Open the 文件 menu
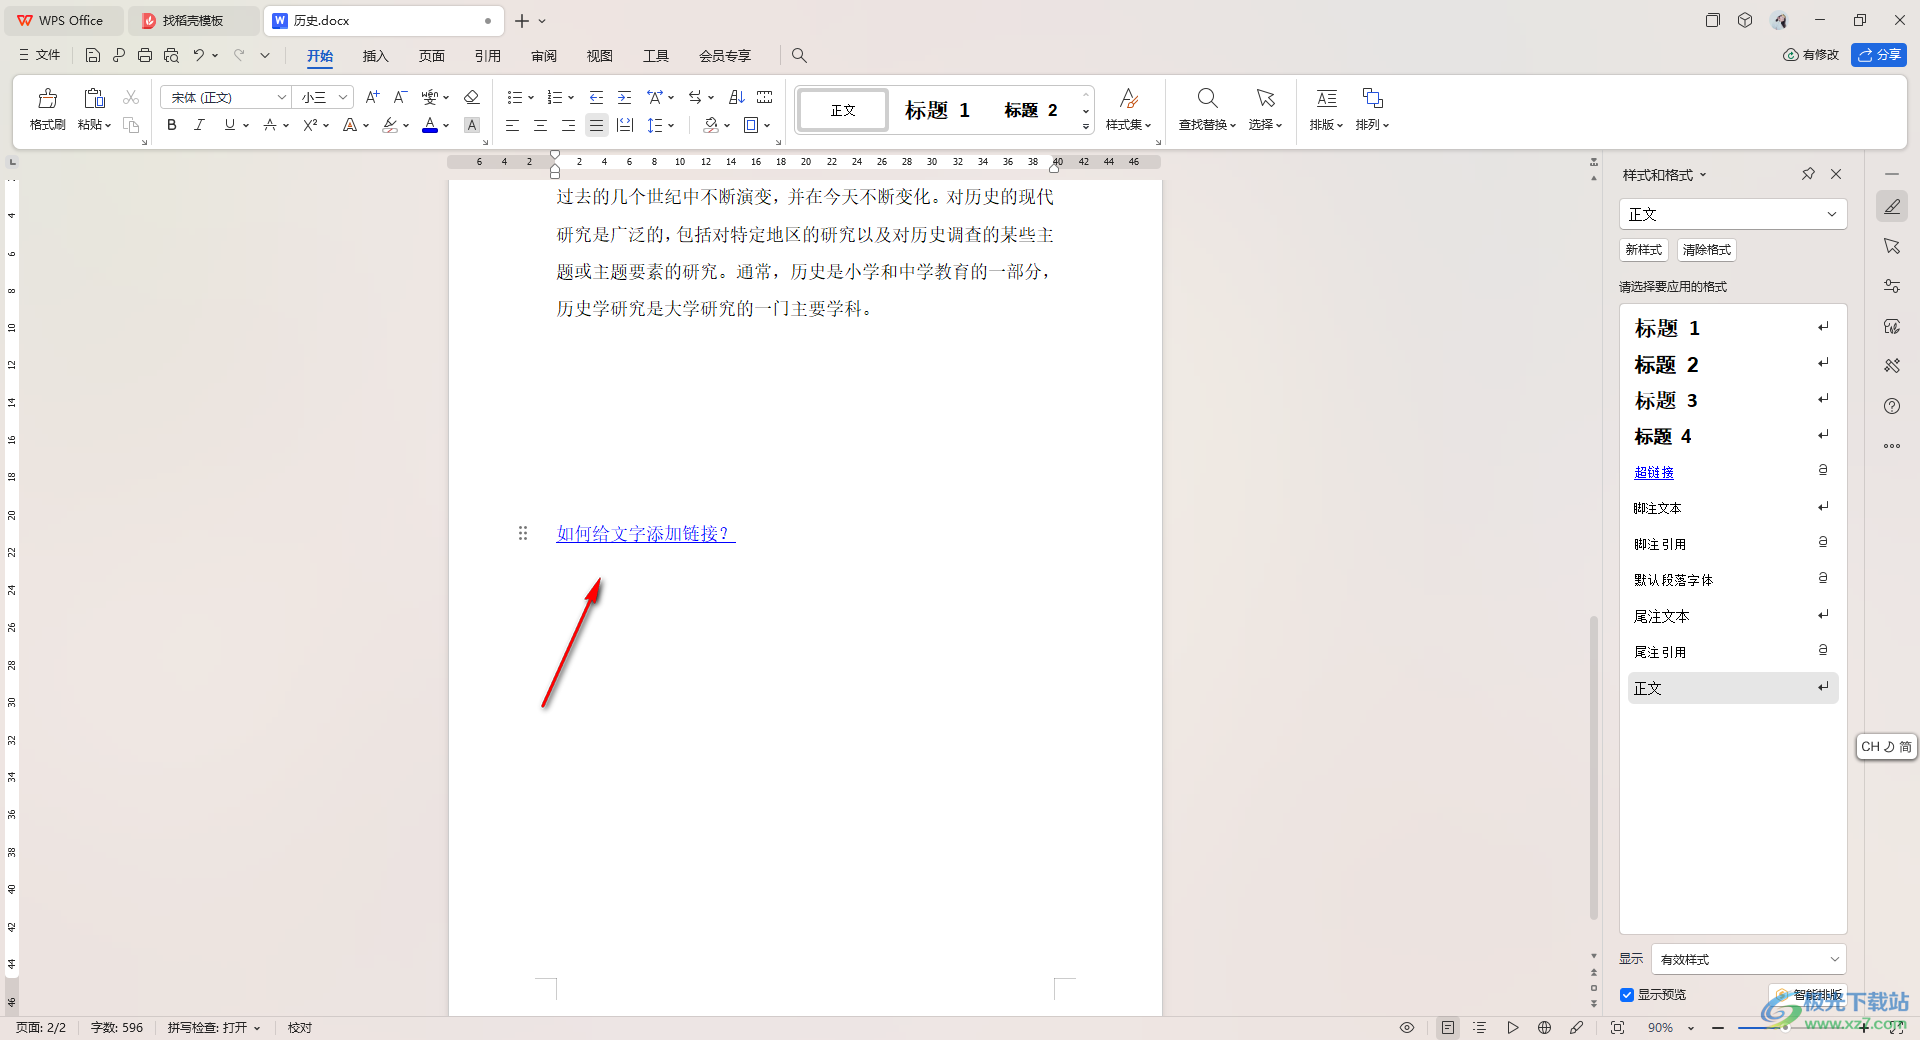 point(40,55)
